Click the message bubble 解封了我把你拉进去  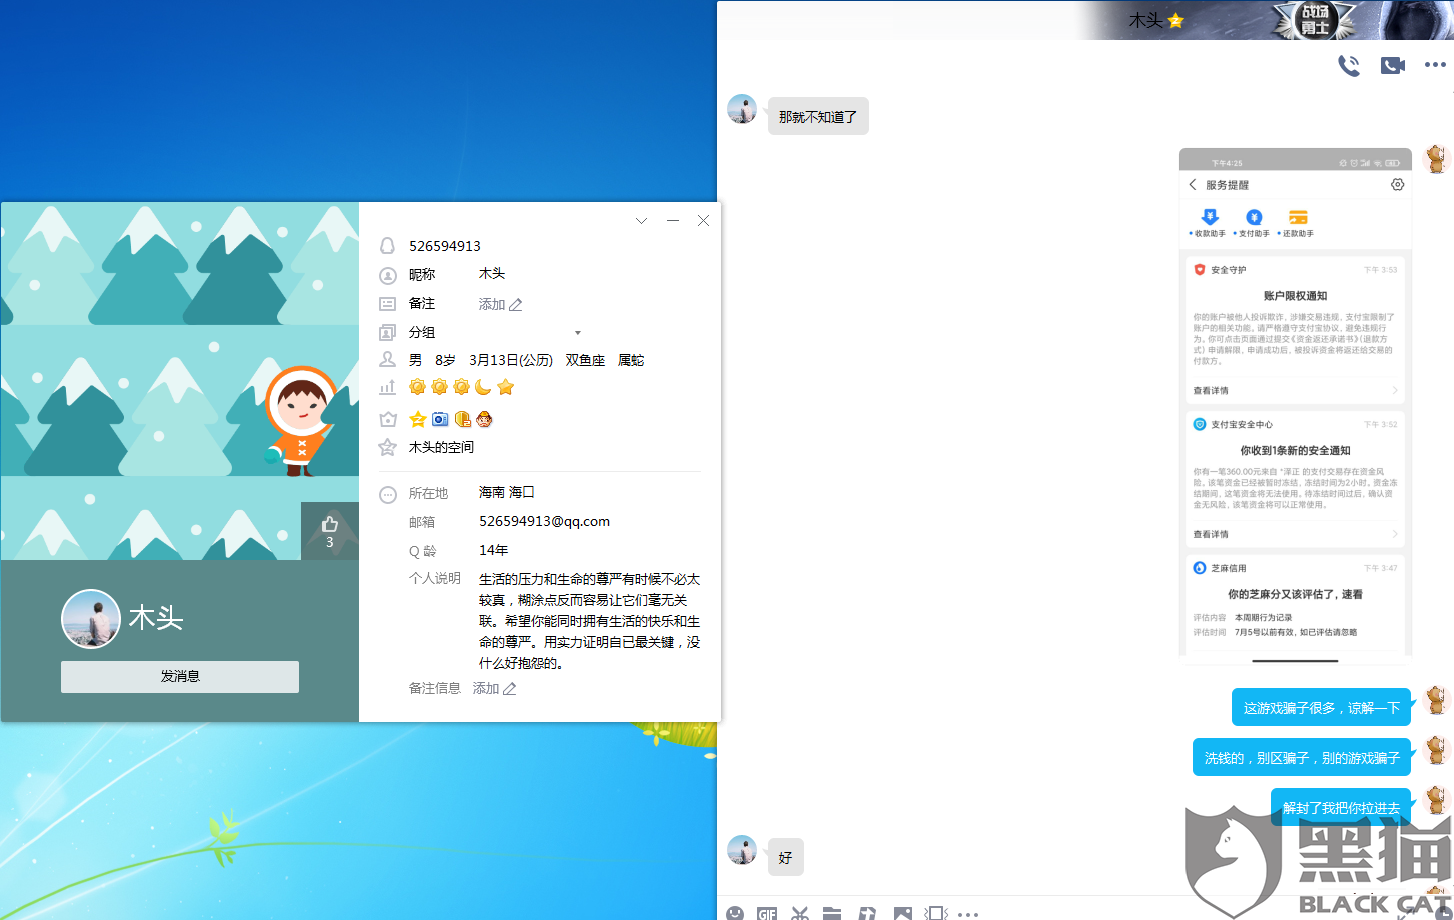[1341, 807]
